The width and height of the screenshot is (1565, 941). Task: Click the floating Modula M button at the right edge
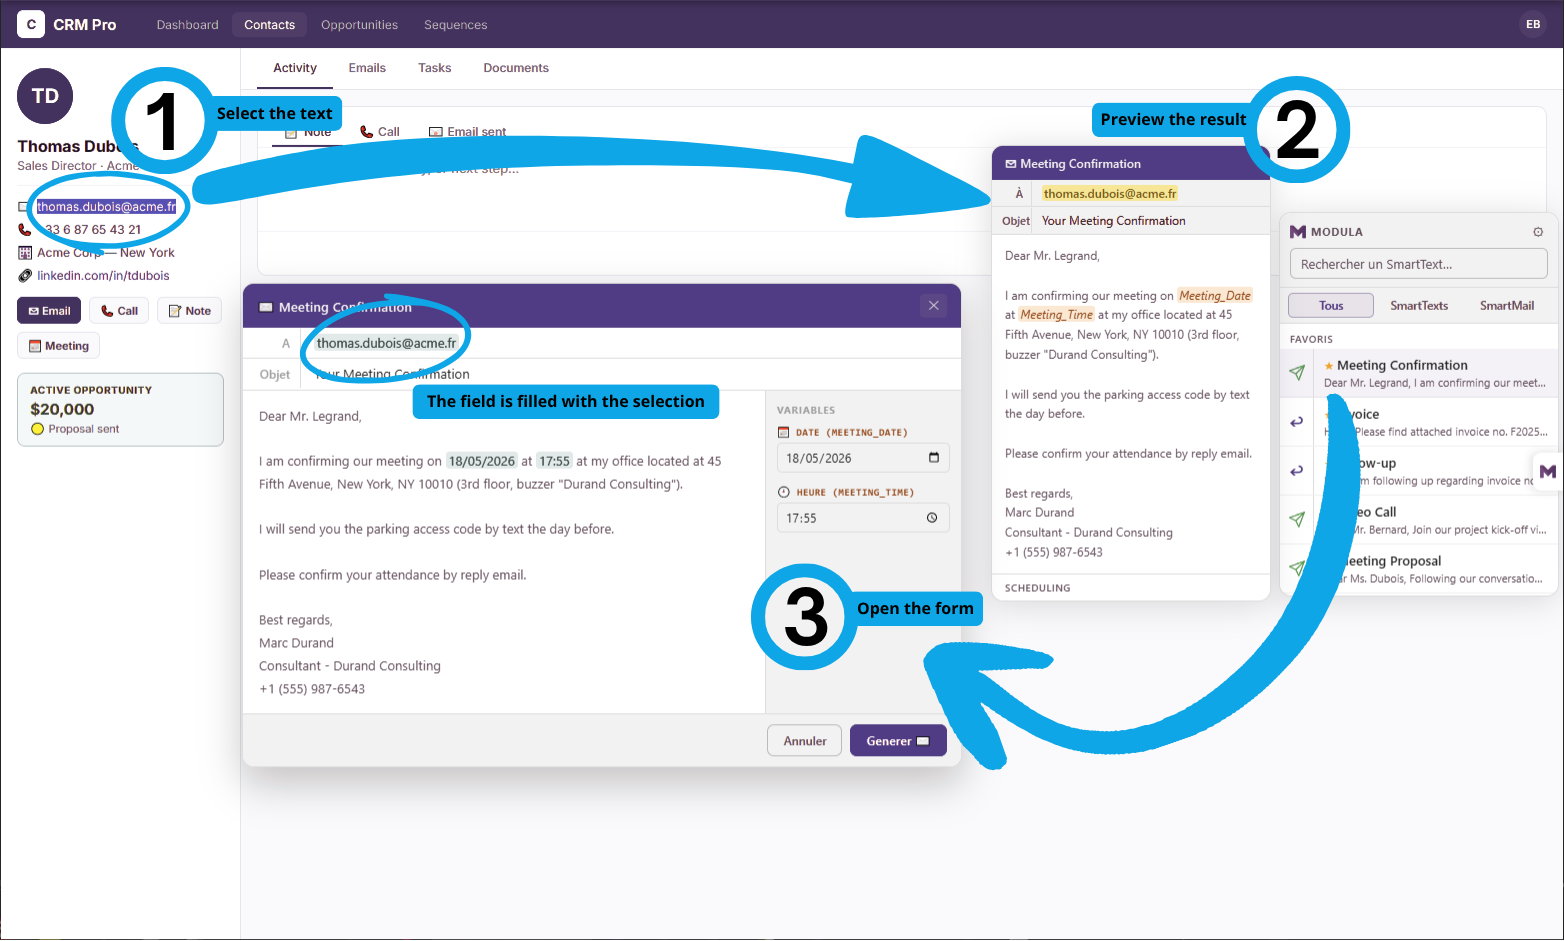[x=1548, y=471]
